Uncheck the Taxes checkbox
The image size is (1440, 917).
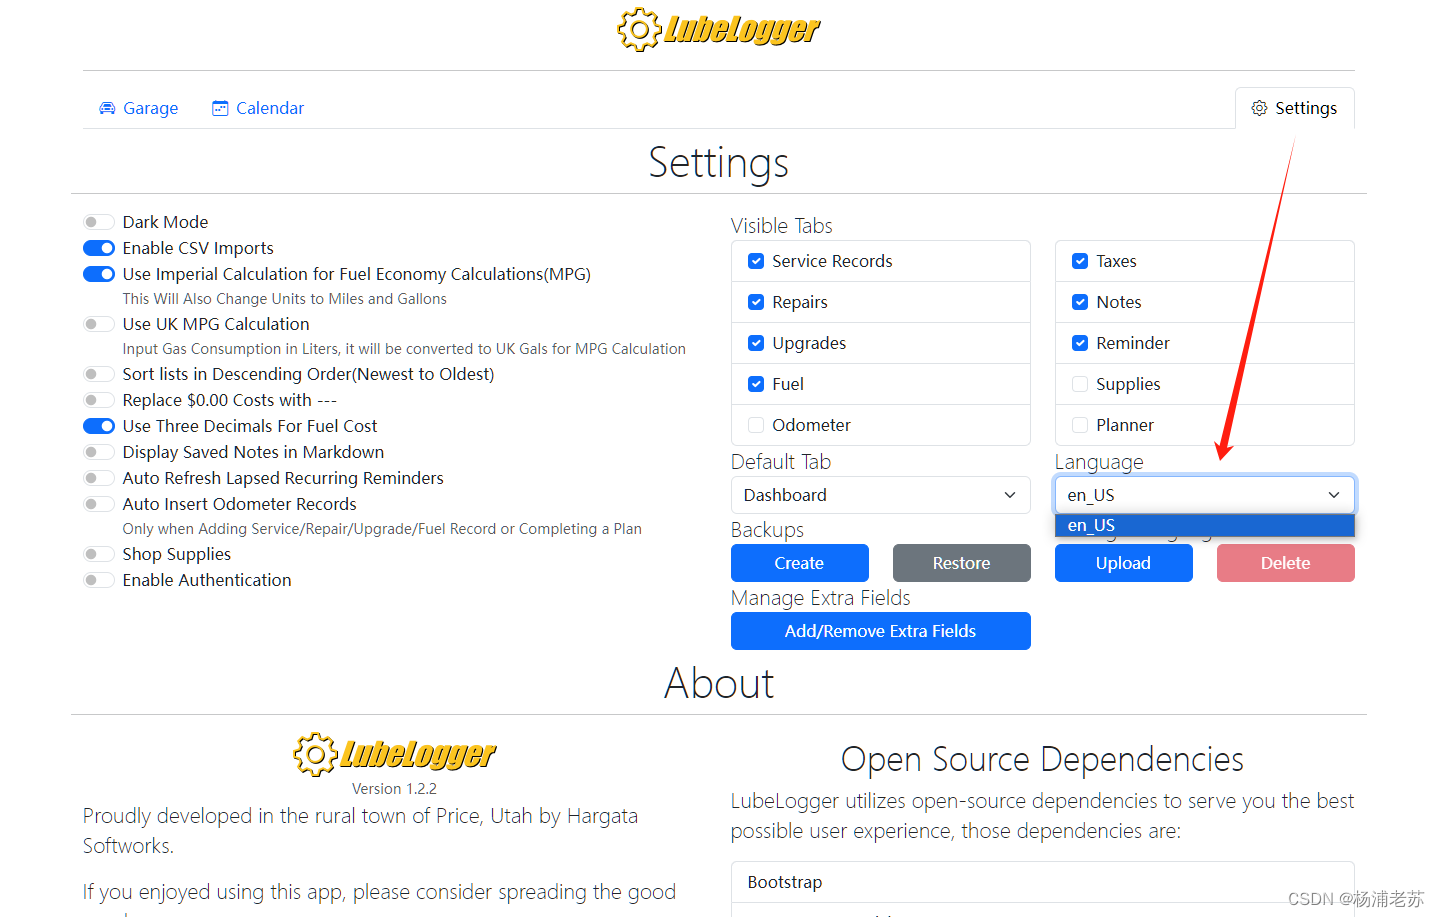tap(1080, 261)
